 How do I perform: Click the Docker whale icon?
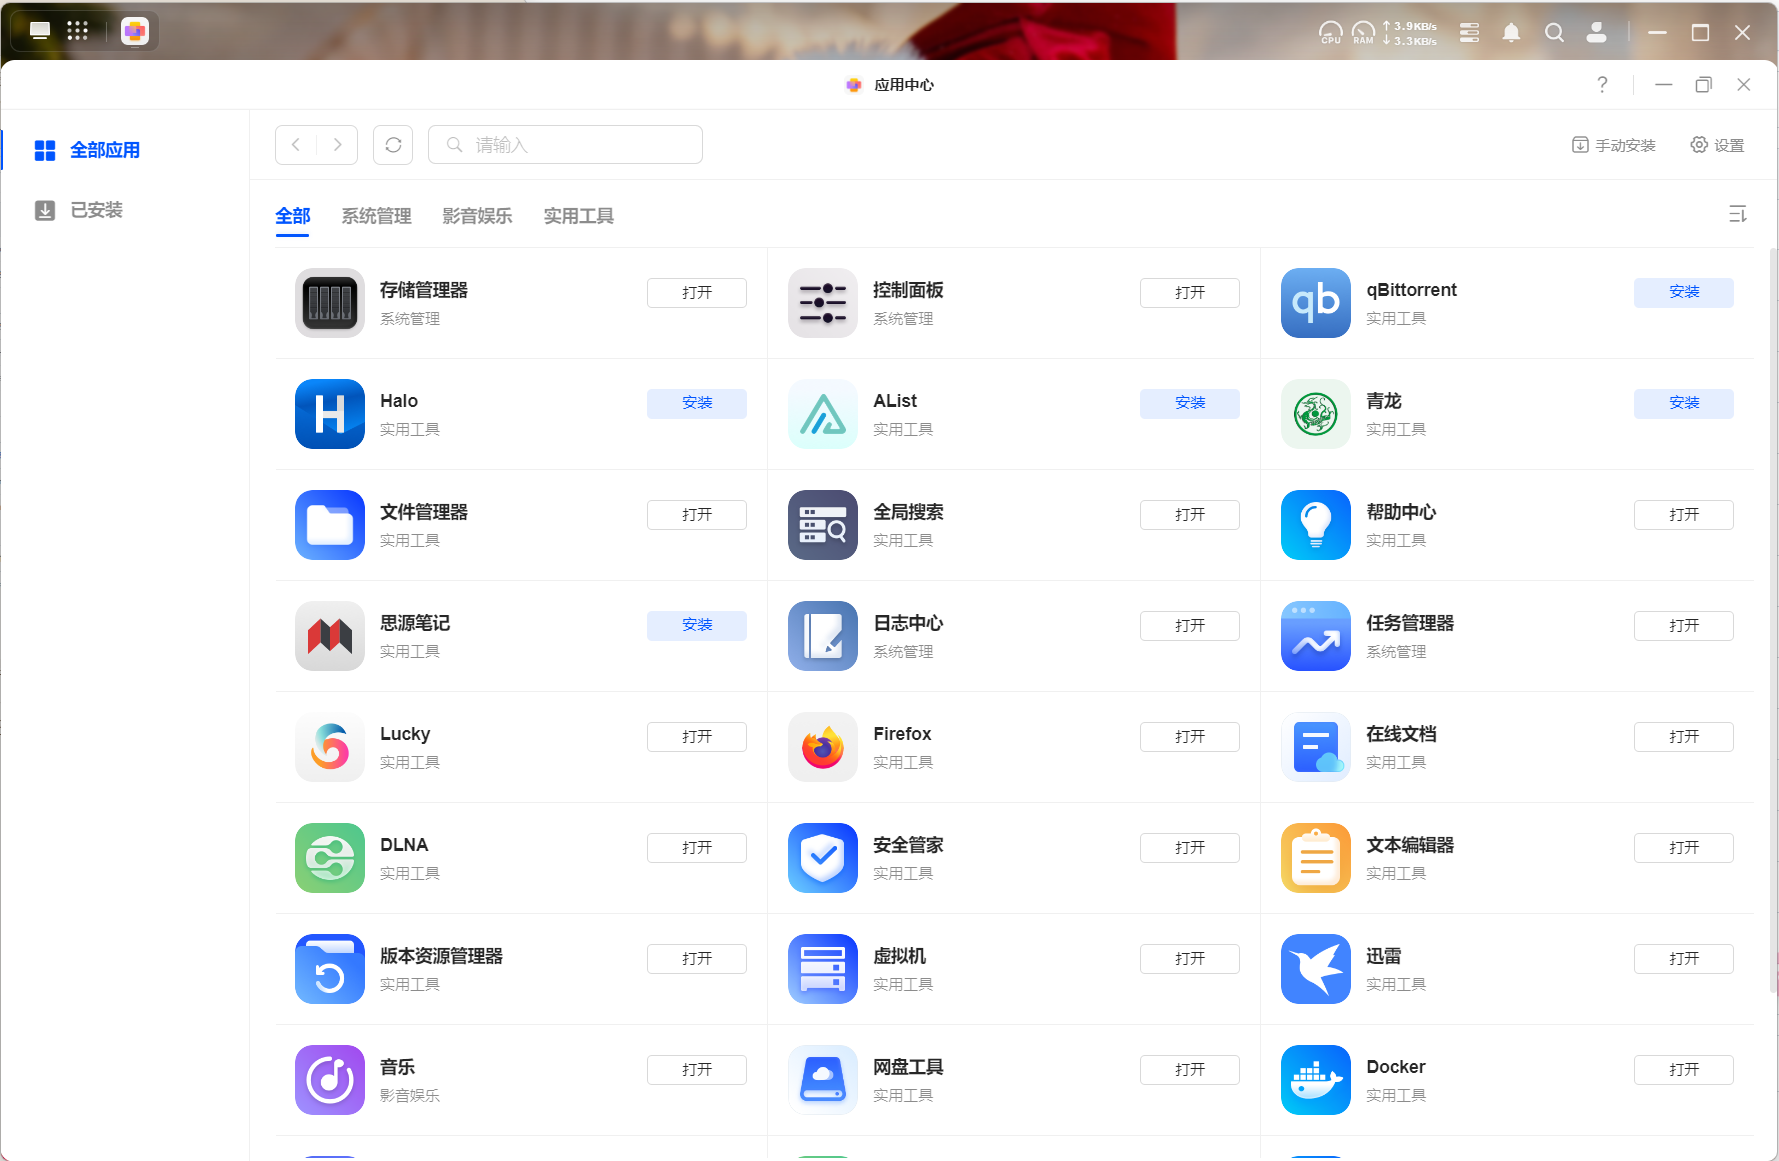(x=1316, y=1080)
